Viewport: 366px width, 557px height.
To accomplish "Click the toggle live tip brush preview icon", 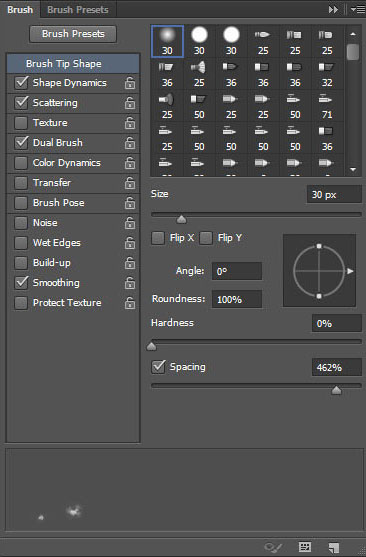I will point(273,547).
